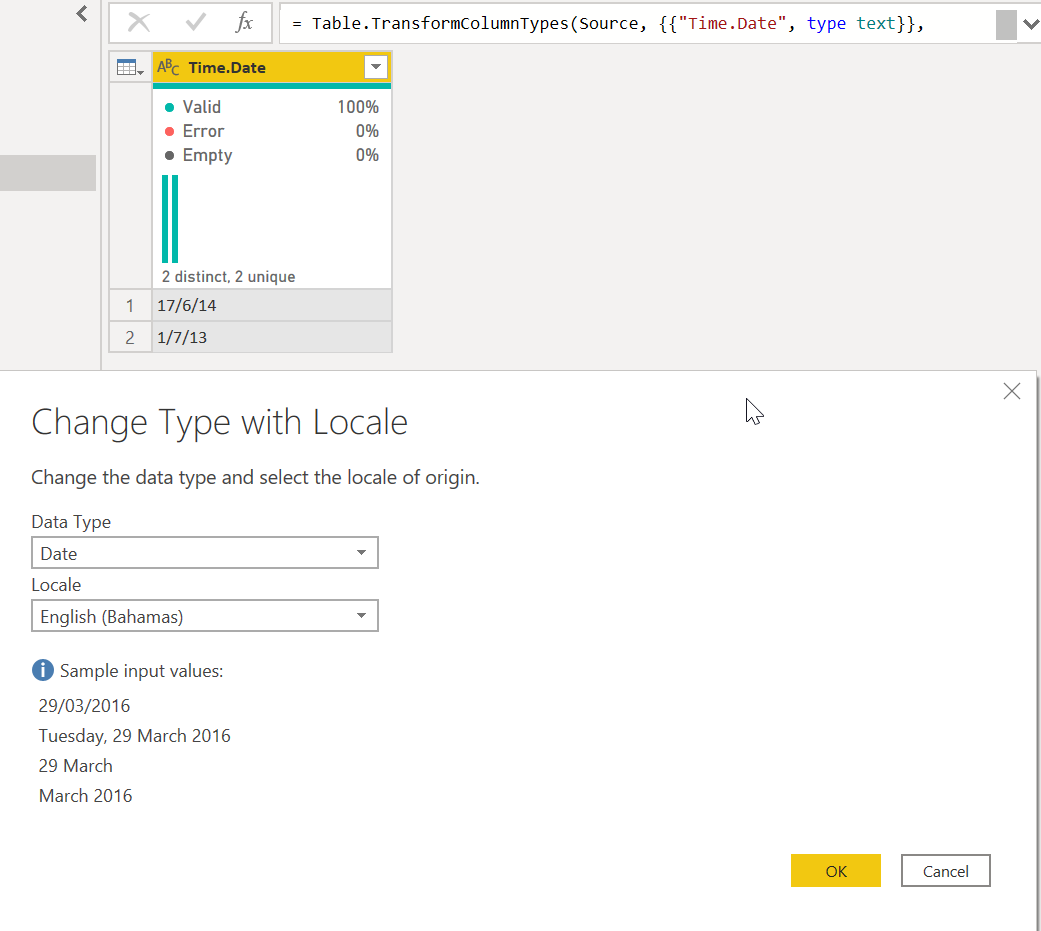Select row number 2 in the grid
Viewport: 1041px width, 931px height.
click(x=130, y=337)
